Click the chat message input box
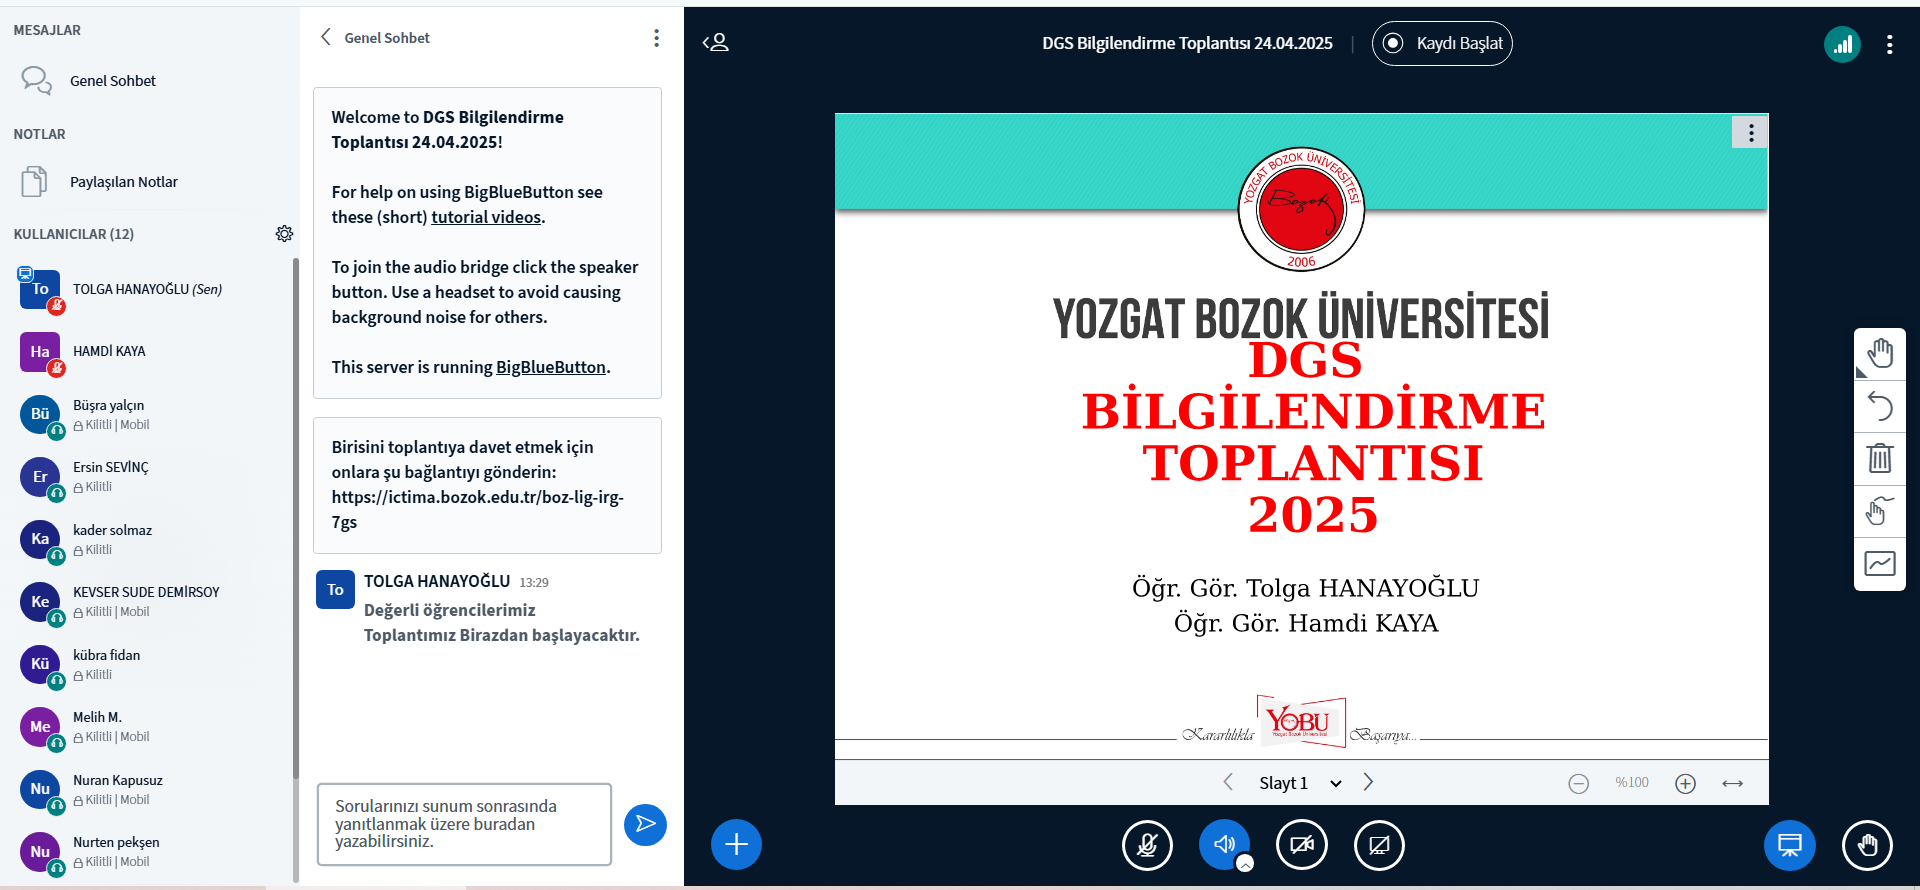This screenshot has width=1920, height=890. (464, 824)
